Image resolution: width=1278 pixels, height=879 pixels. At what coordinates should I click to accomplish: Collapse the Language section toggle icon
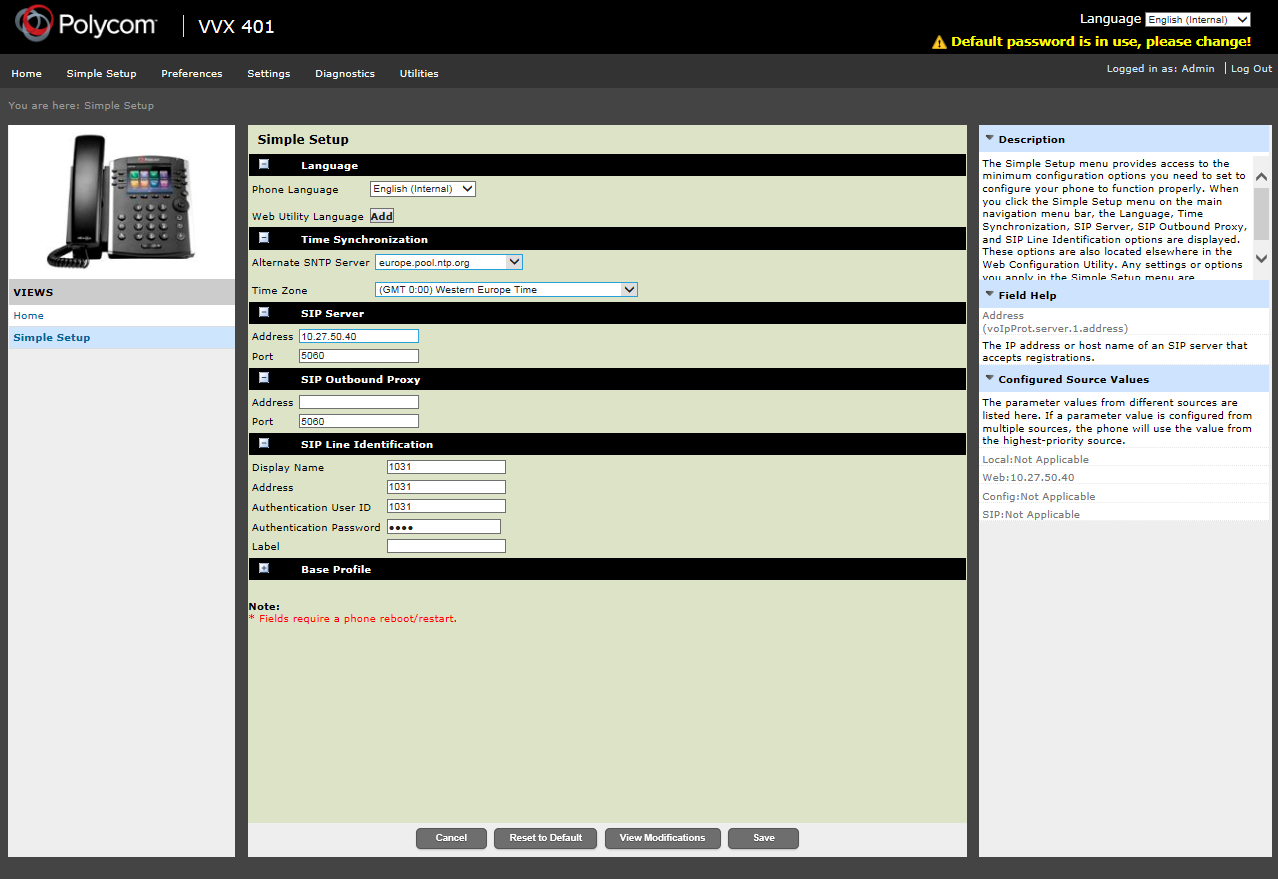point(264,164)
